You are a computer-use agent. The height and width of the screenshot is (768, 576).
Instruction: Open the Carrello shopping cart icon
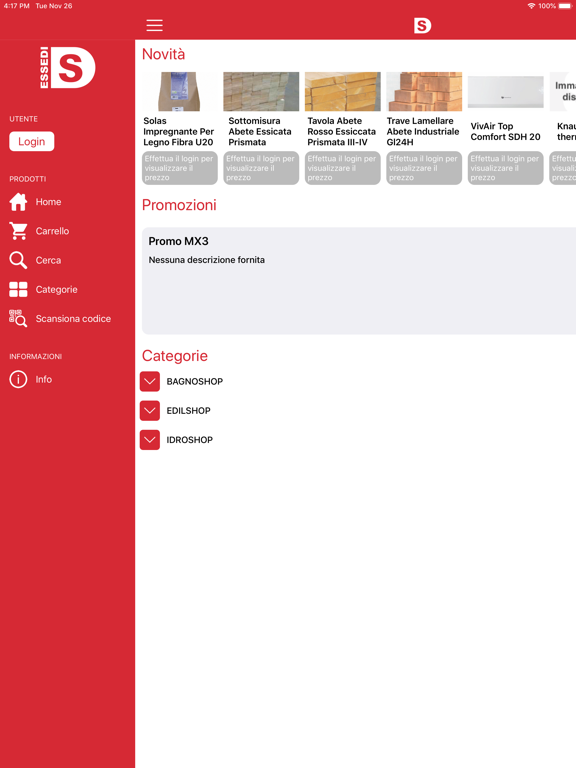click(18, 231)
